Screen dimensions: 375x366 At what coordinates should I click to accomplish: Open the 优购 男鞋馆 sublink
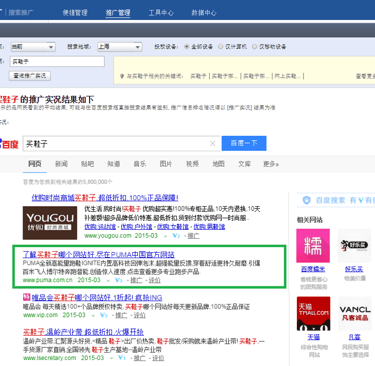(209, 227)
